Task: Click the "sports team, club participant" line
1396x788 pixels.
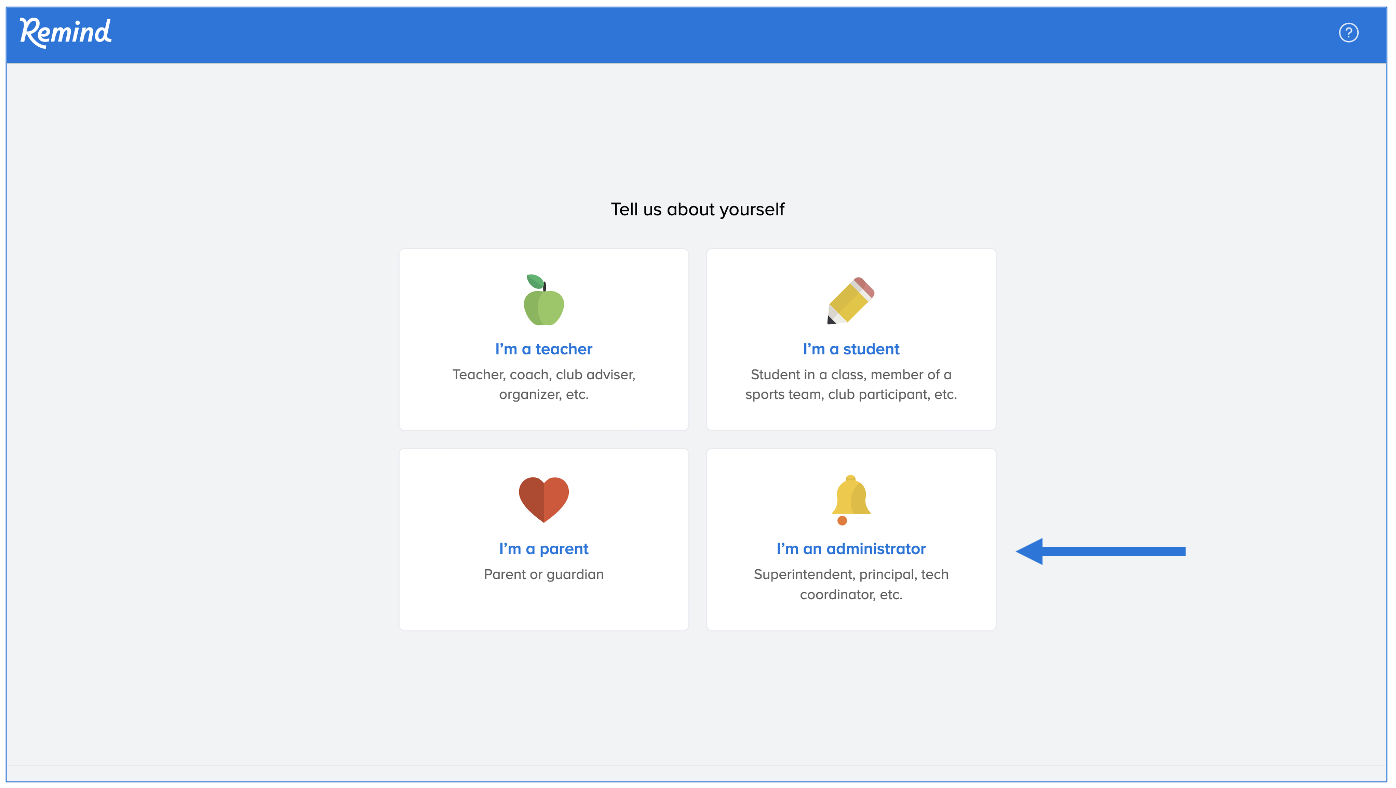Action: pyautogui.click(x=851, y=395)
